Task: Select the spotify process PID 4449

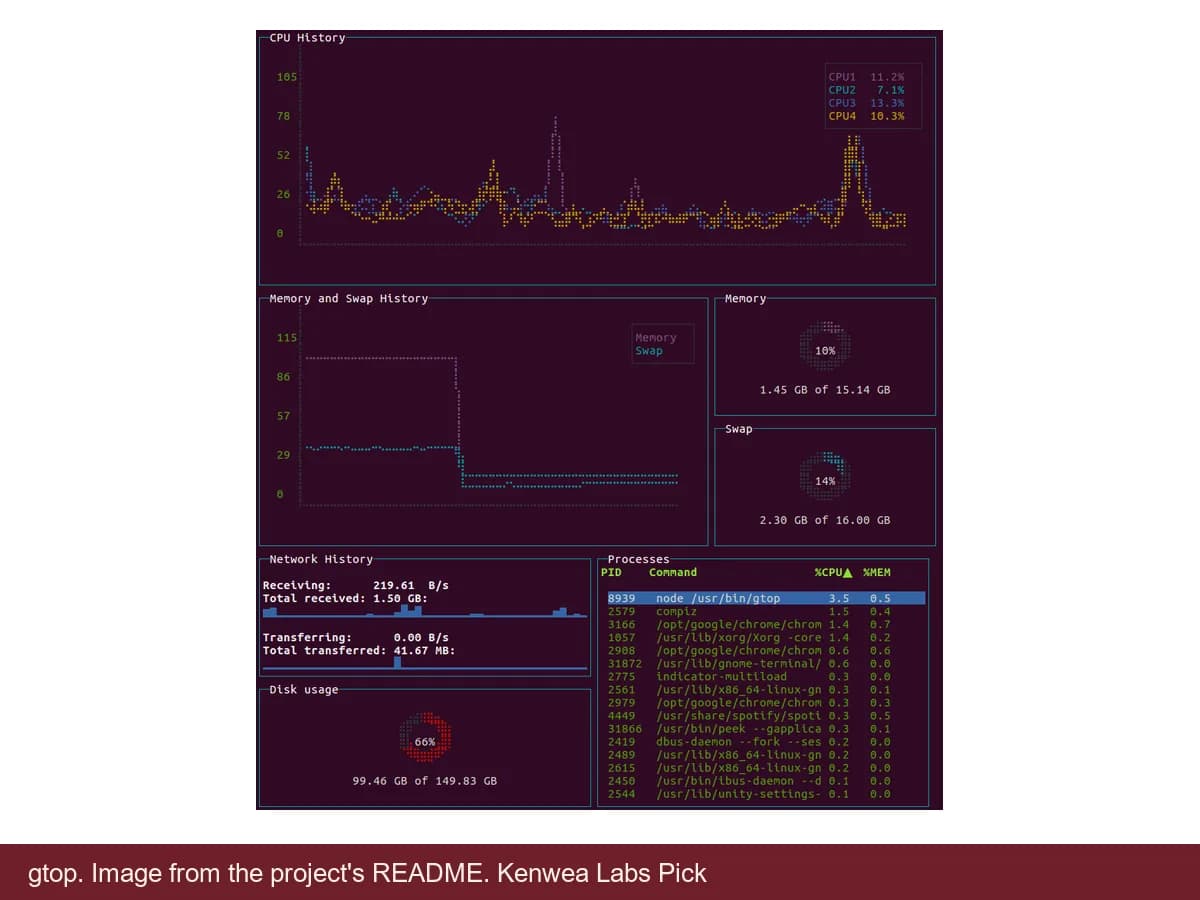Action: 766,716
